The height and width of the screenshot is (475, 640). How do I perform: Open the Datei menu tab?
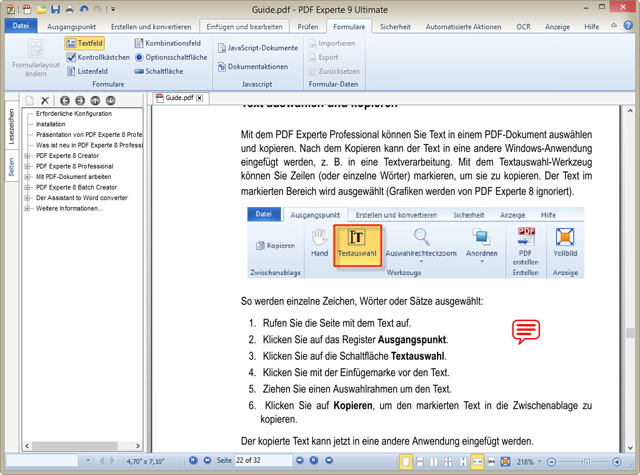(20, 26)
